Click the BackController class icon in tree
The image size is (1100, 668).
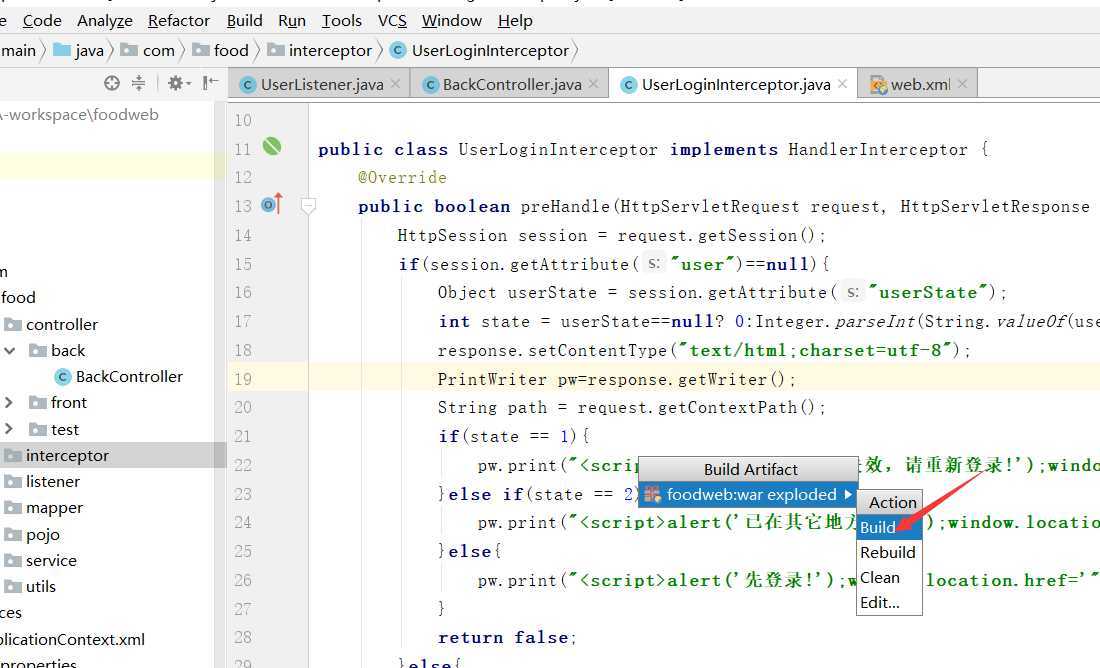point(63,377)
